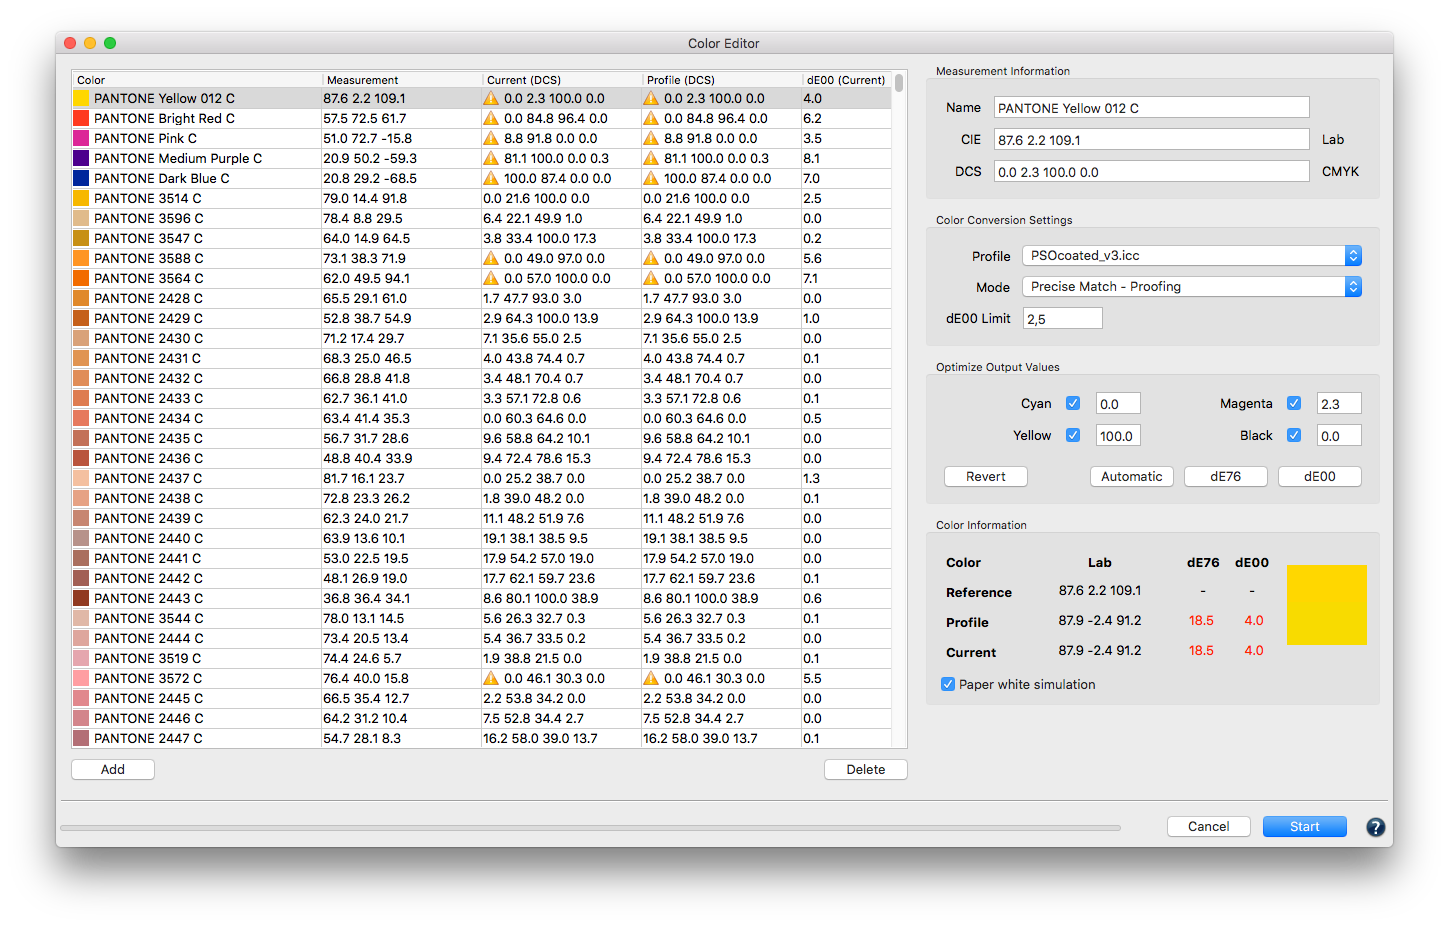The image size is (1449, 927).
Task: Click the CIE Lab value input field
Action: [1151, 139]
